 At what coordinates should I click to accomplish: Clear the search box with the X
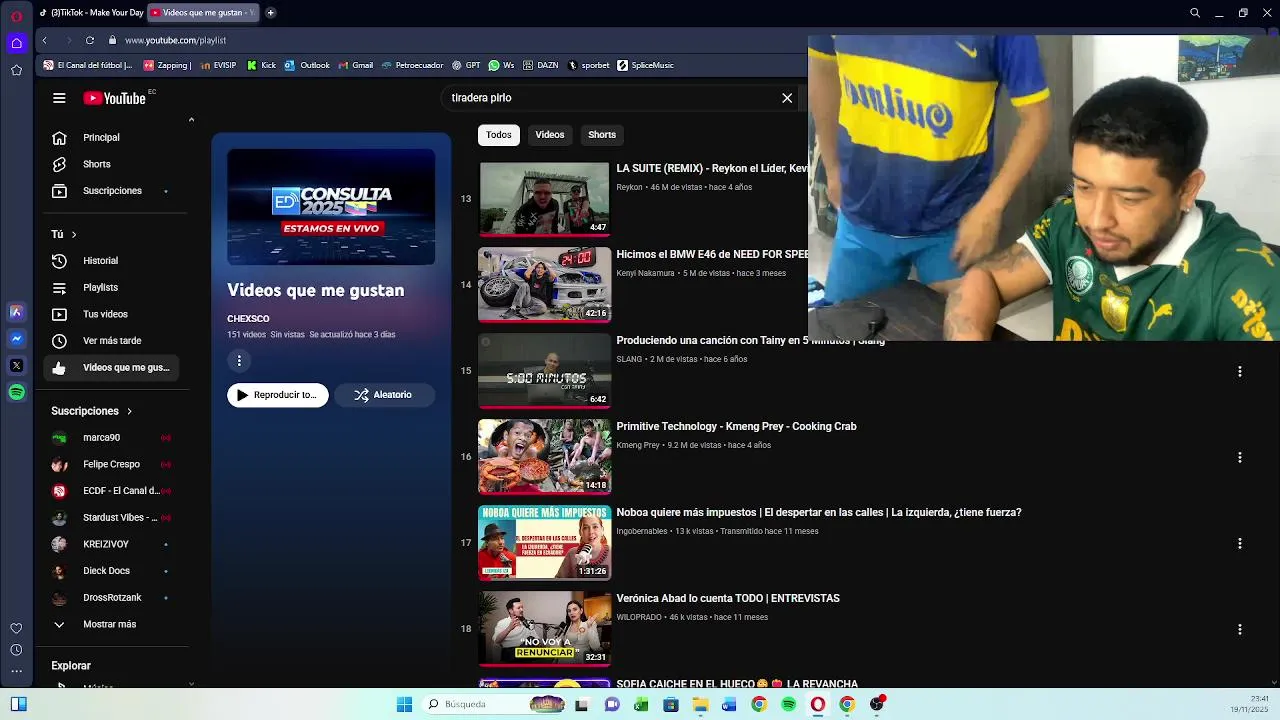point(787,98)
